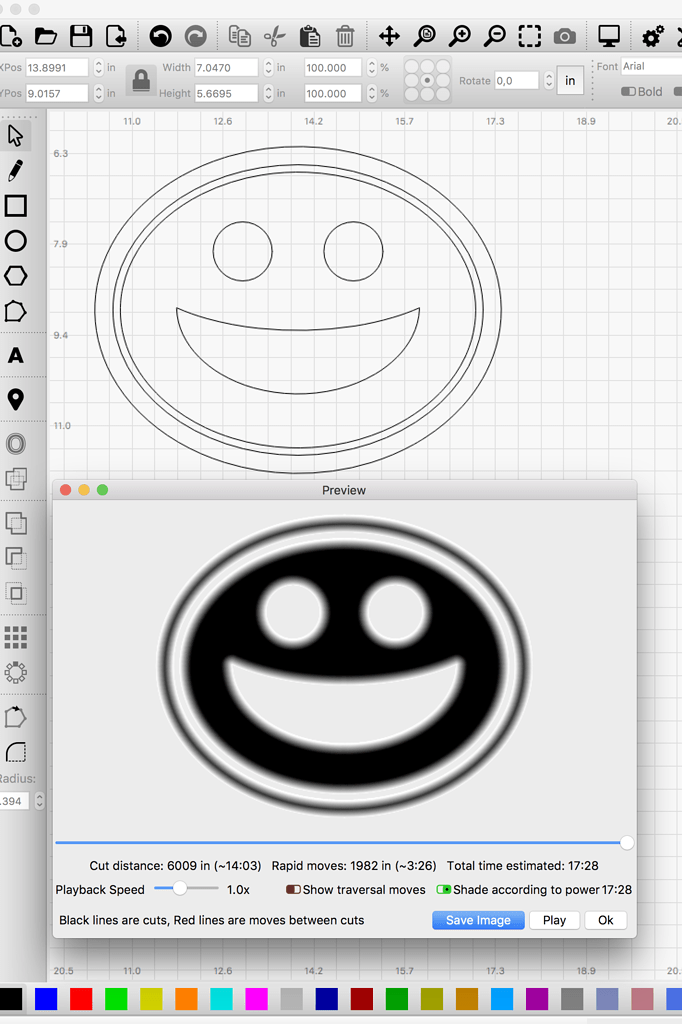Step the width percent value
Screen dimensions: 682x1024
coord(372,67)
